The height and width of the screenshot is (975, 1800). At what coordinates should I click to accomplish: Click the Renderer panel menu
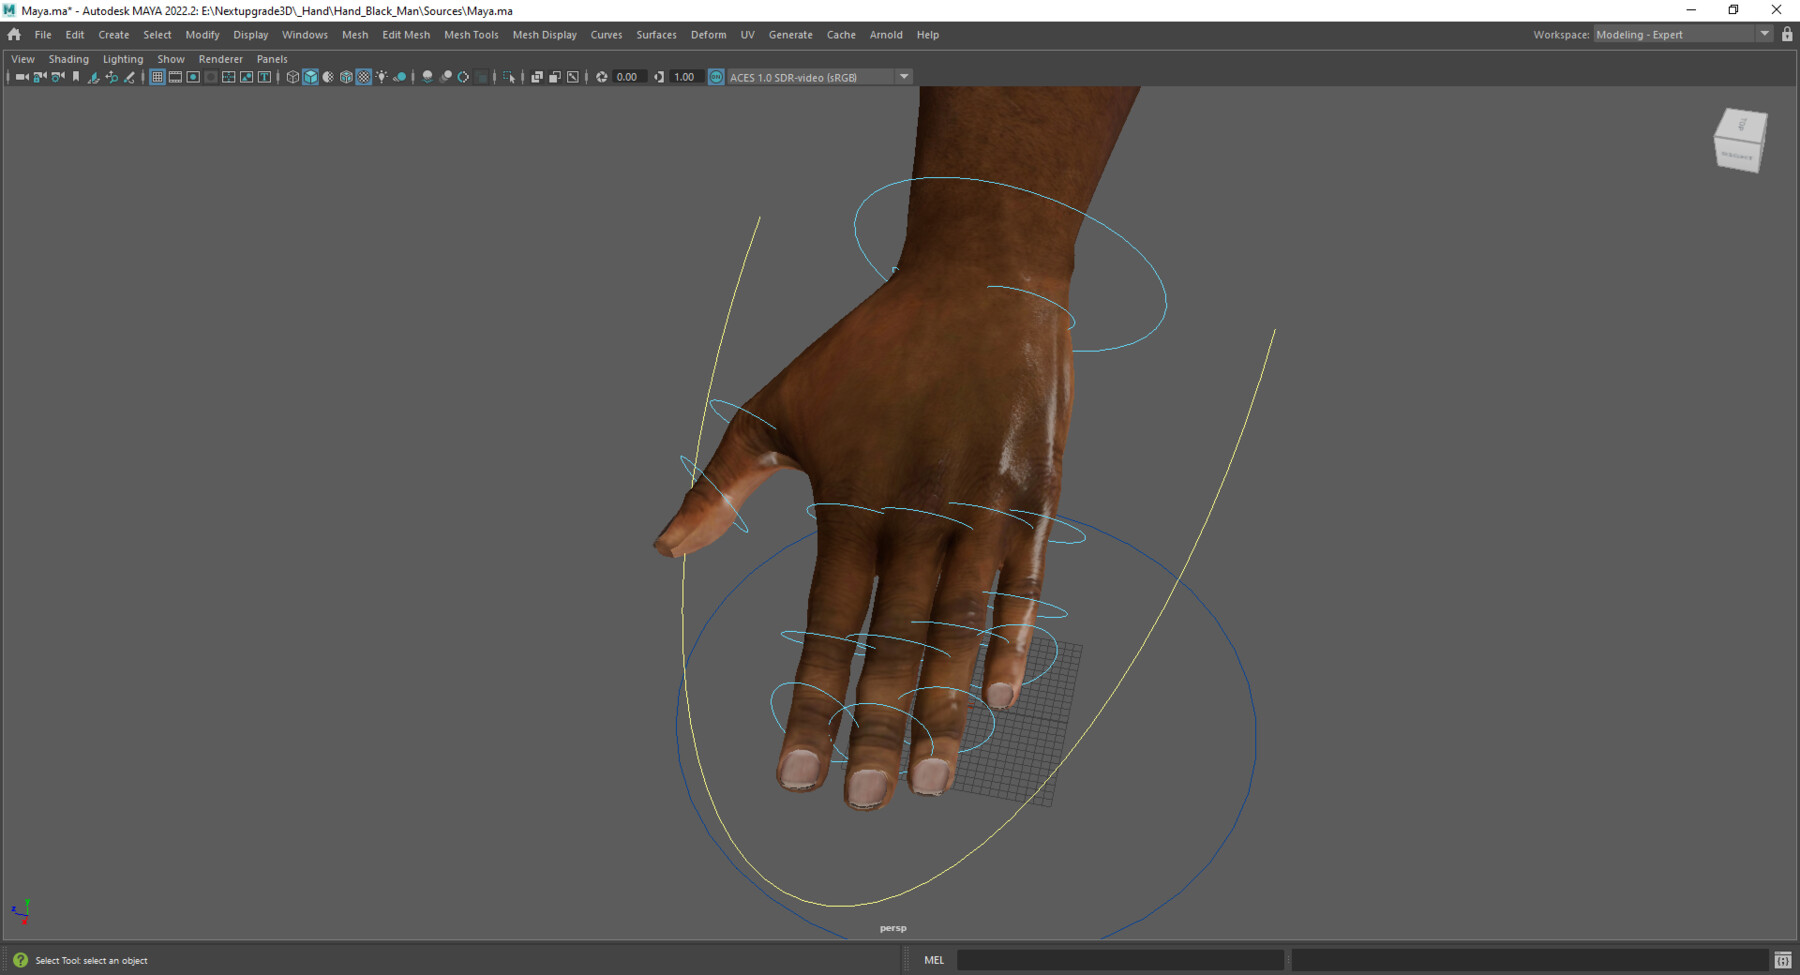220,59
